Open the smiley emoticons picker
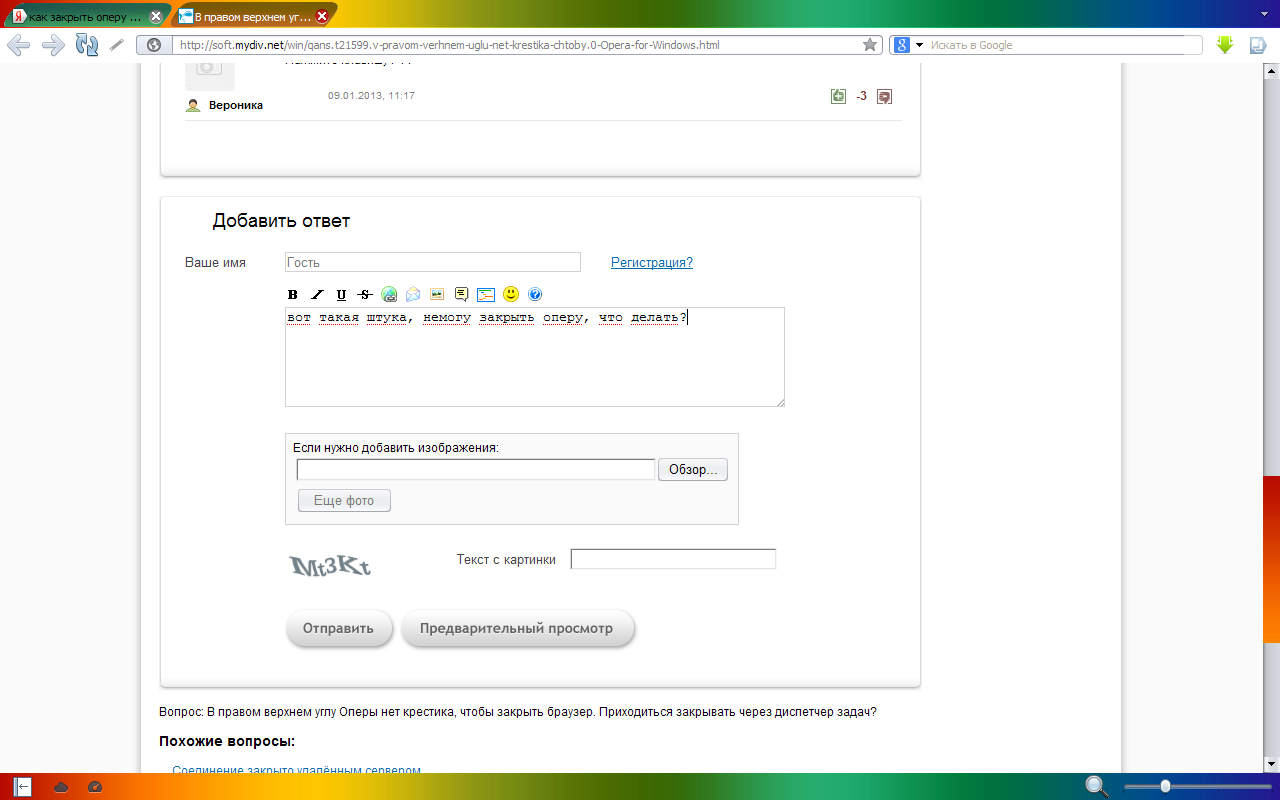The width and height of the screenshot is (1280, 800). [x=511, y=294]
